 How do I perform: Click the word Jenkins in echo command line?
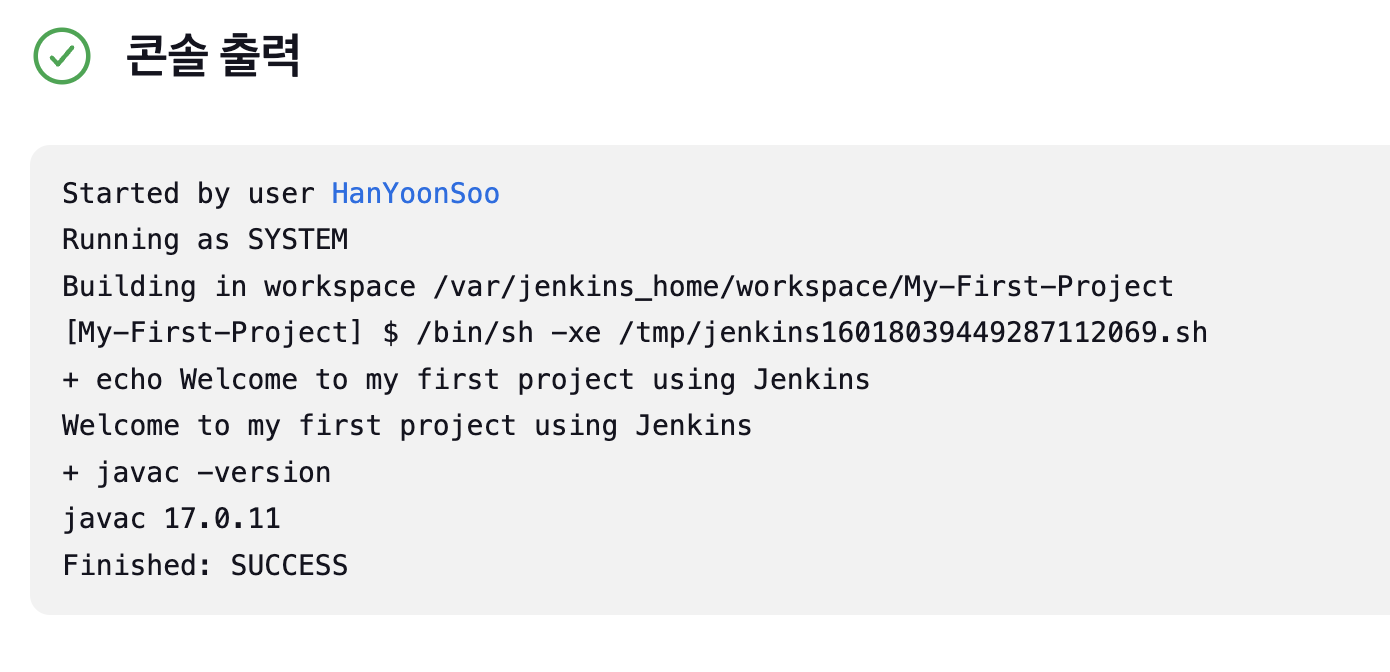[x=812, y=380]
